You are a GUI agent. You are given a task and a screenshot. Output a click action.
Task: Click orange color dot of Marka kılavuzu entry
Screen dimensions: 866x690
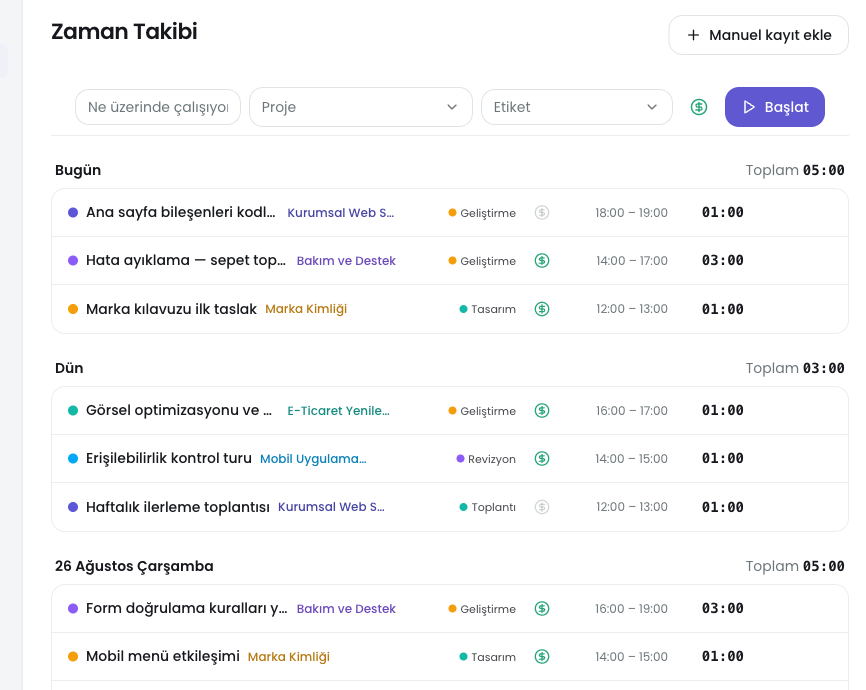[x=73, y=309]
